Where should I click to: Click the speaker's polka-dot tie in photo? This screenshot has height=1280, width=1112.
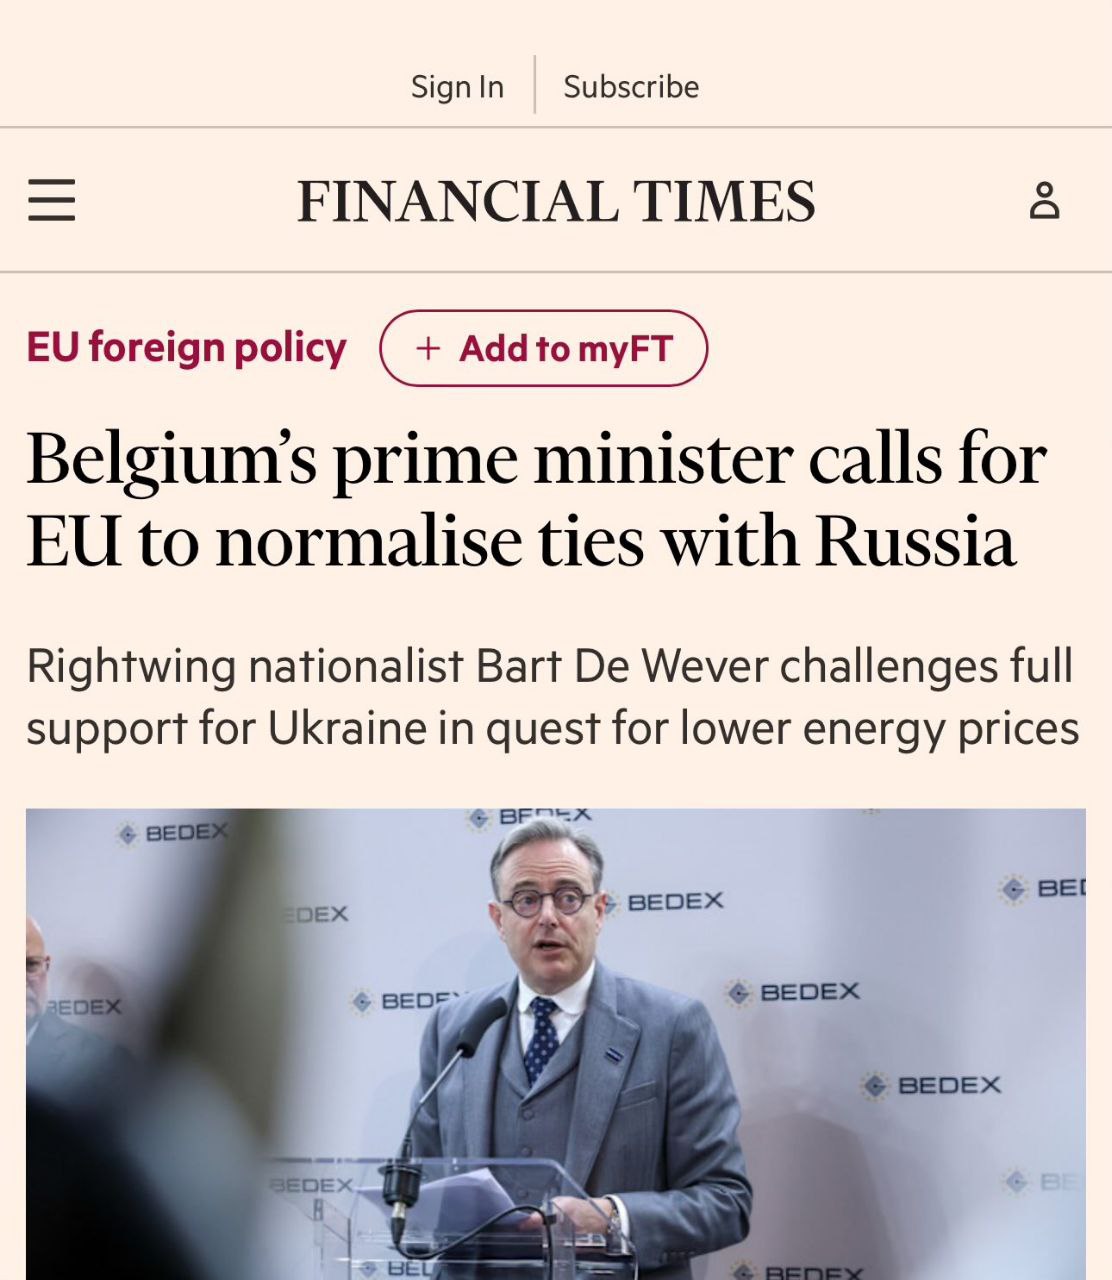[x=542, y=1040]
